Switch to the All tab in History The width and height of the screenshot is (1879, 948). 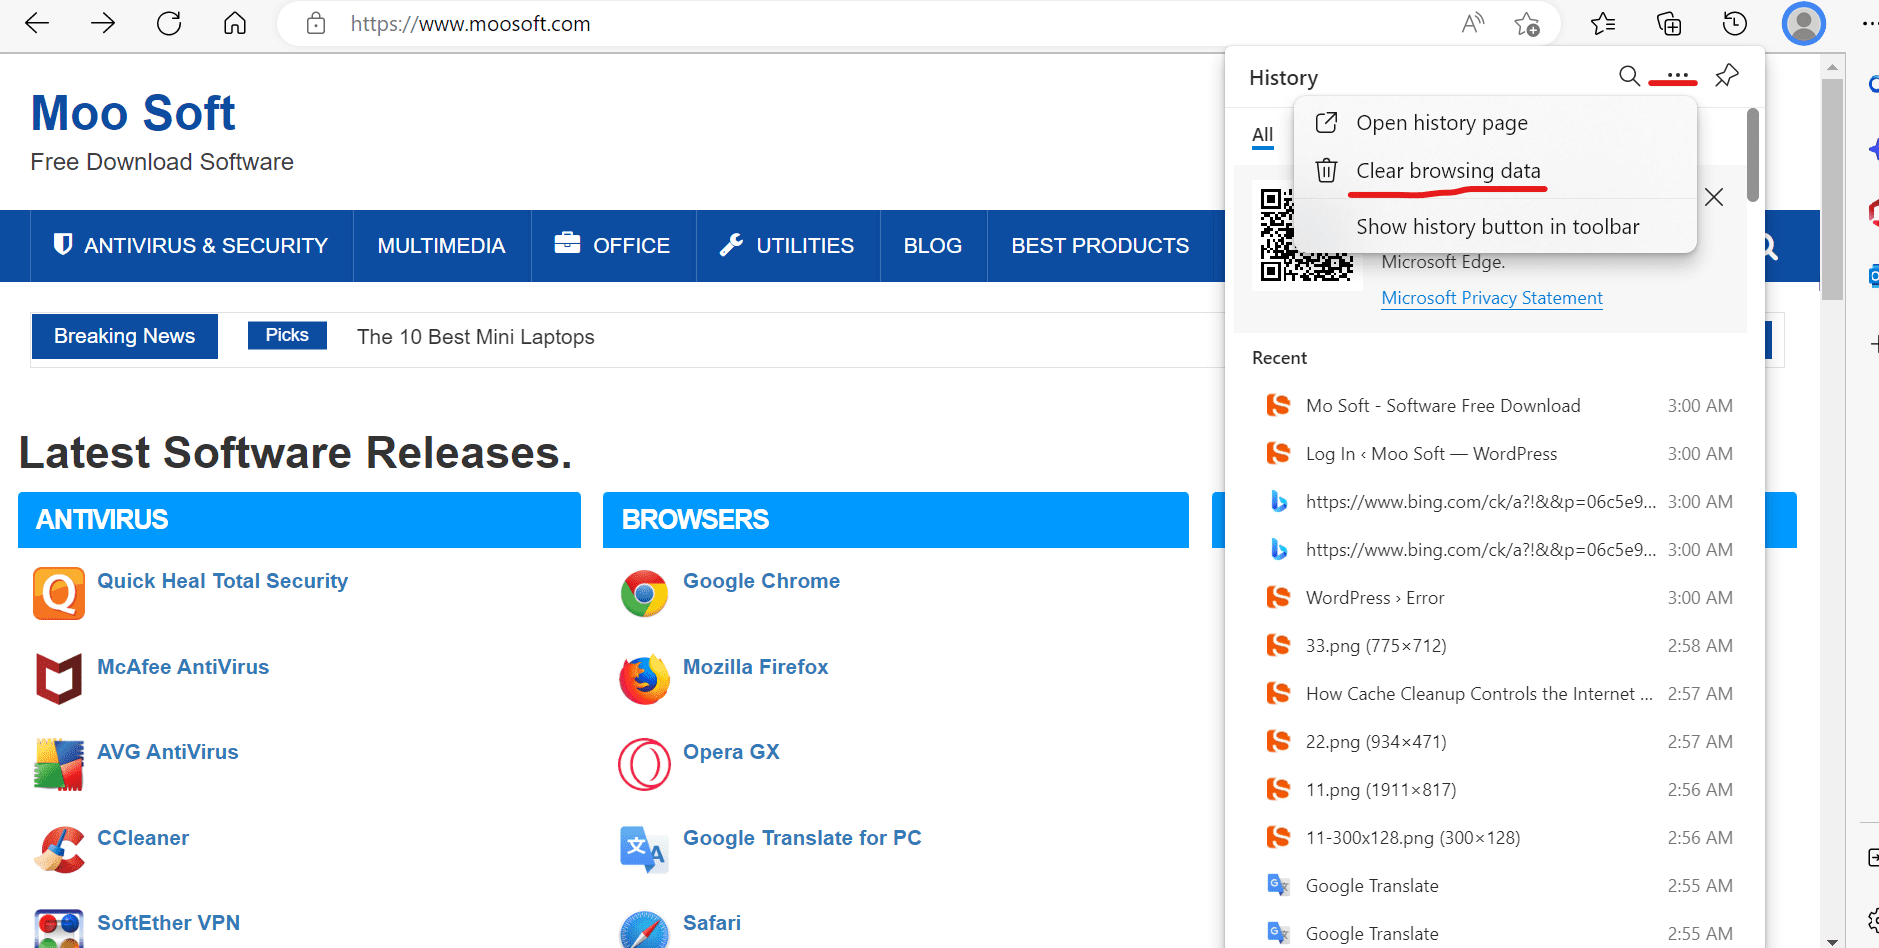point(1262,135)
